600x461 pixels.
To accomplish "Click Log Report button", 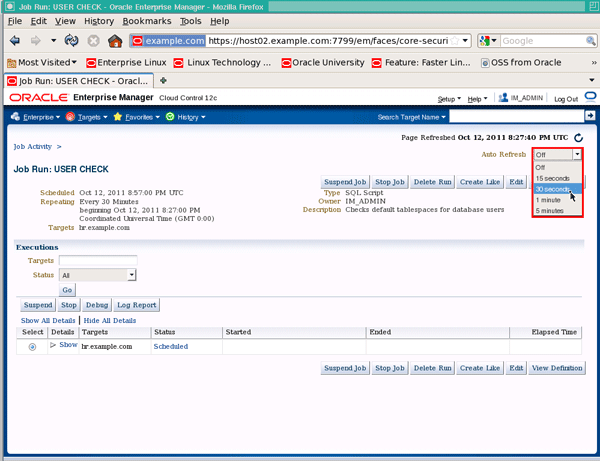I will click(137, 305).
